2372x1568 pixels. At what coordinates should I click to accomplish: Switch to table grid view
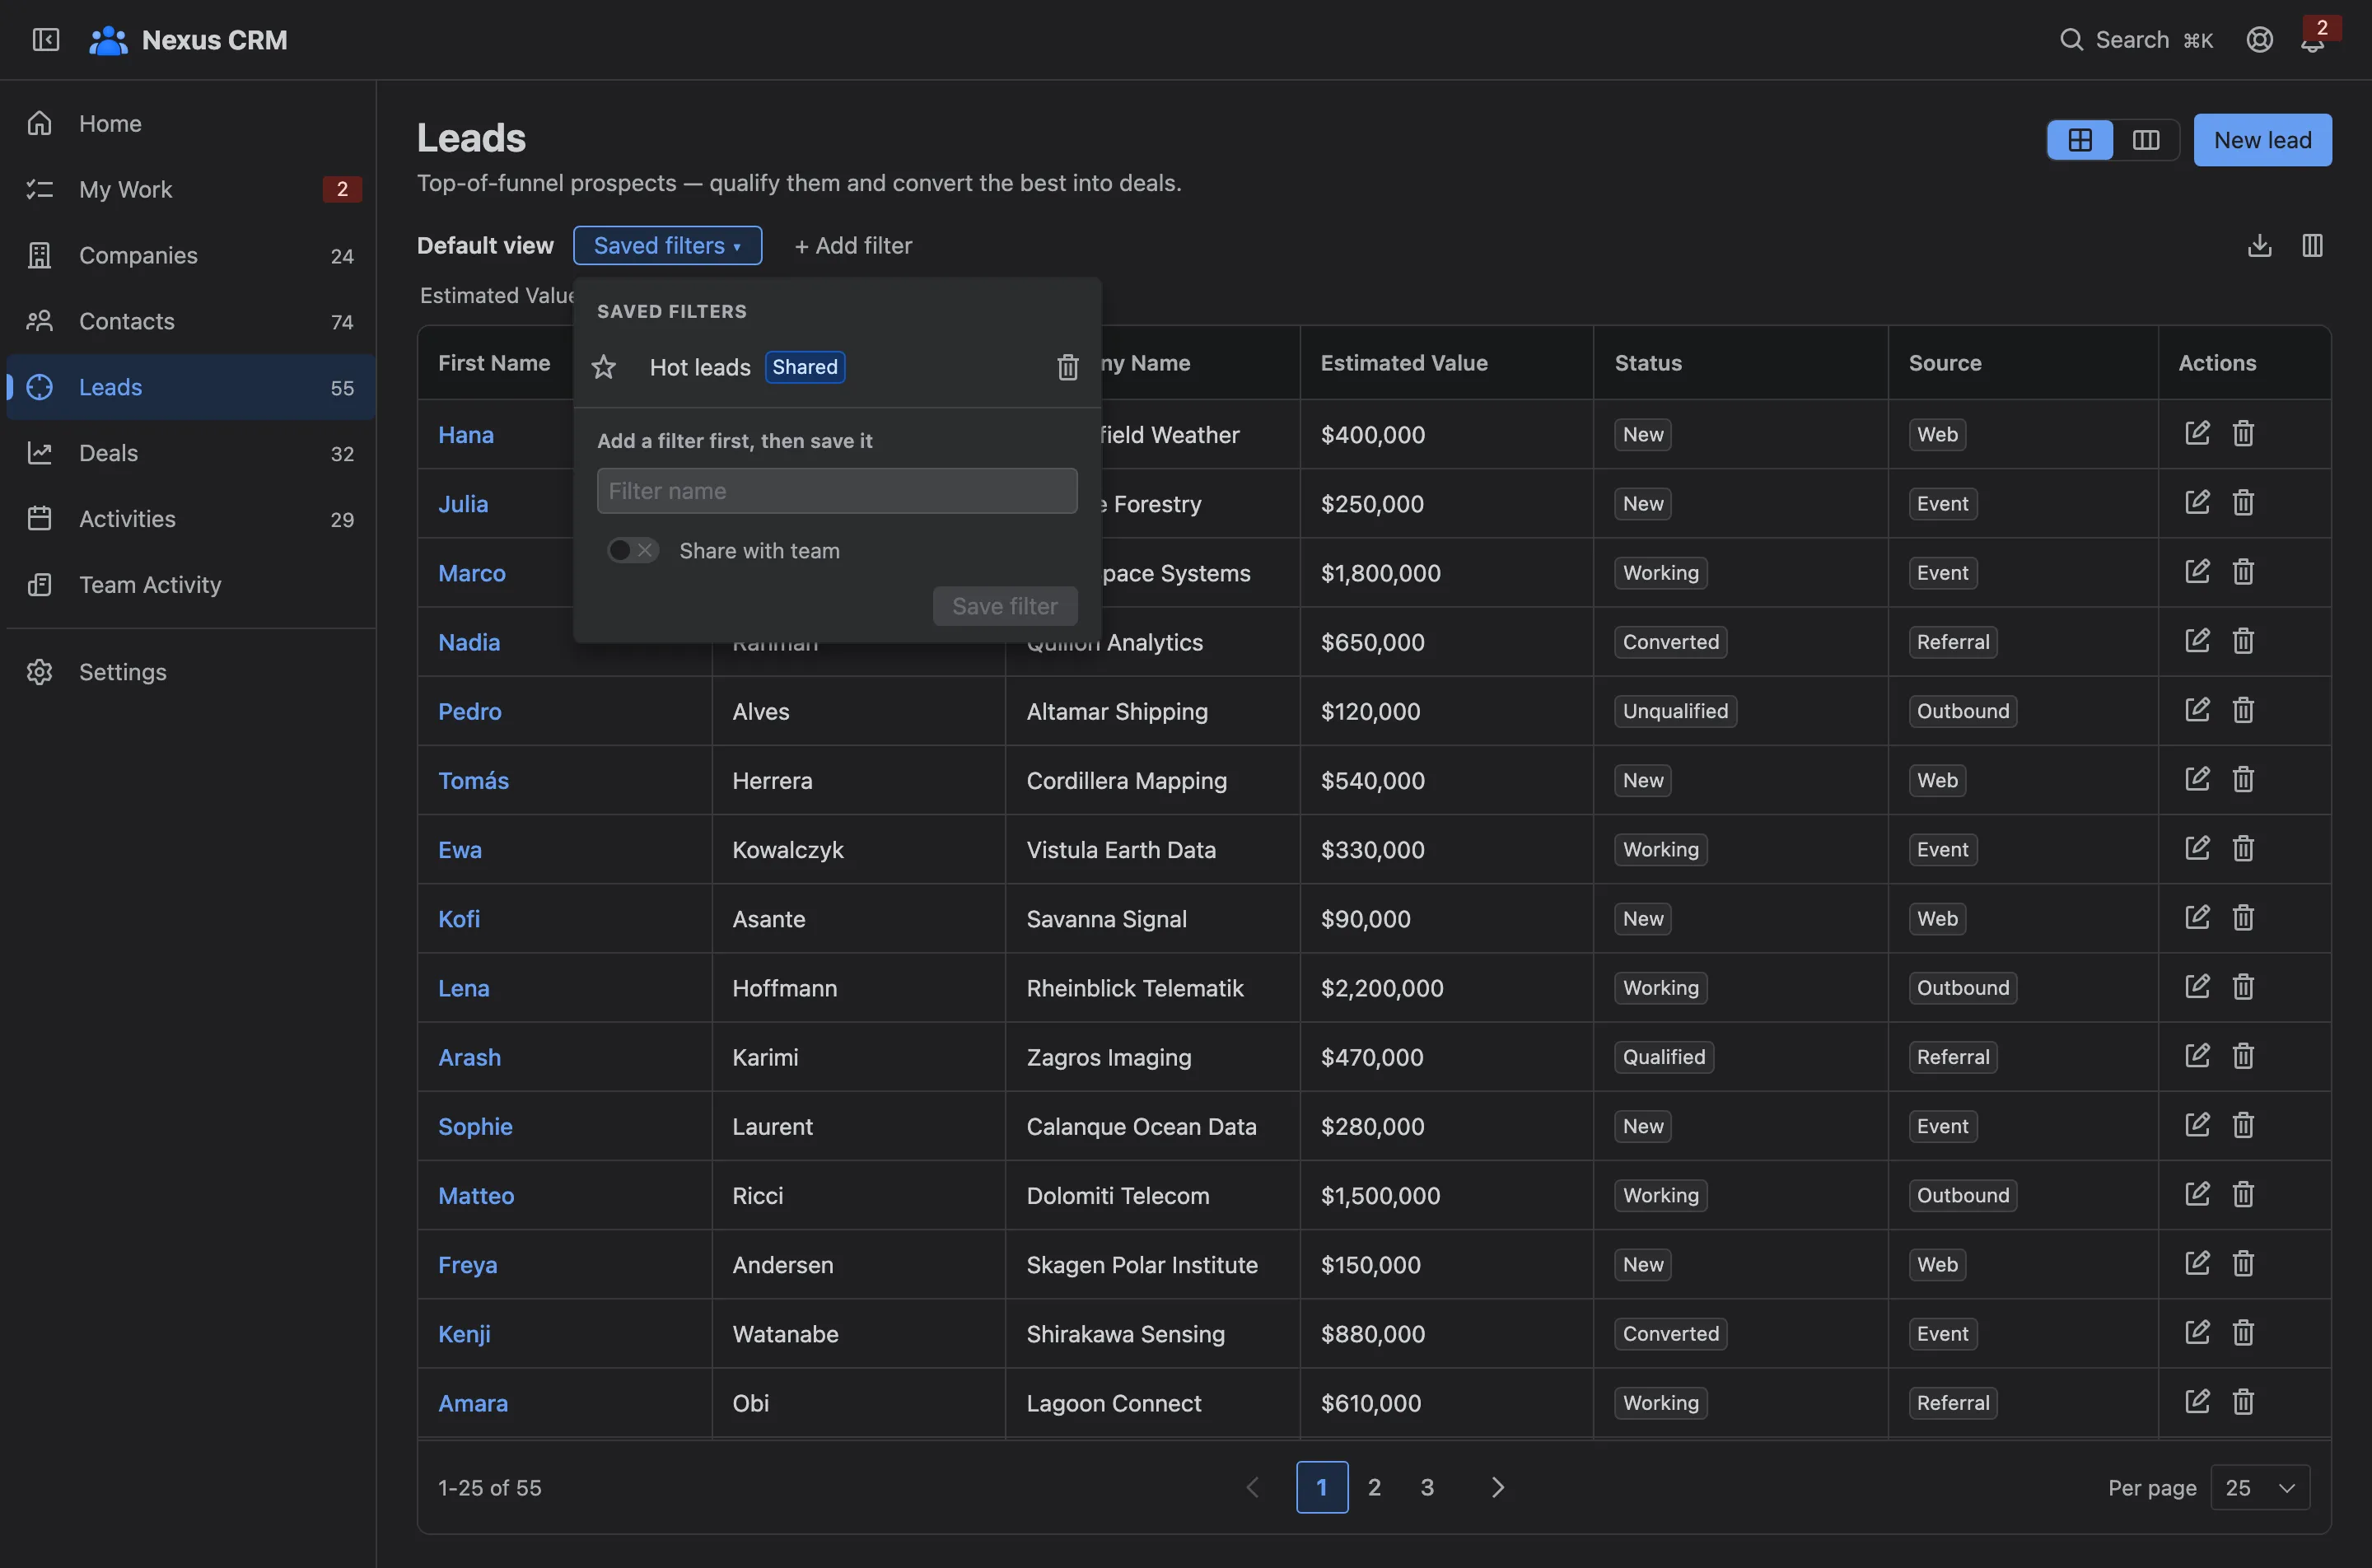point(2080,140)
